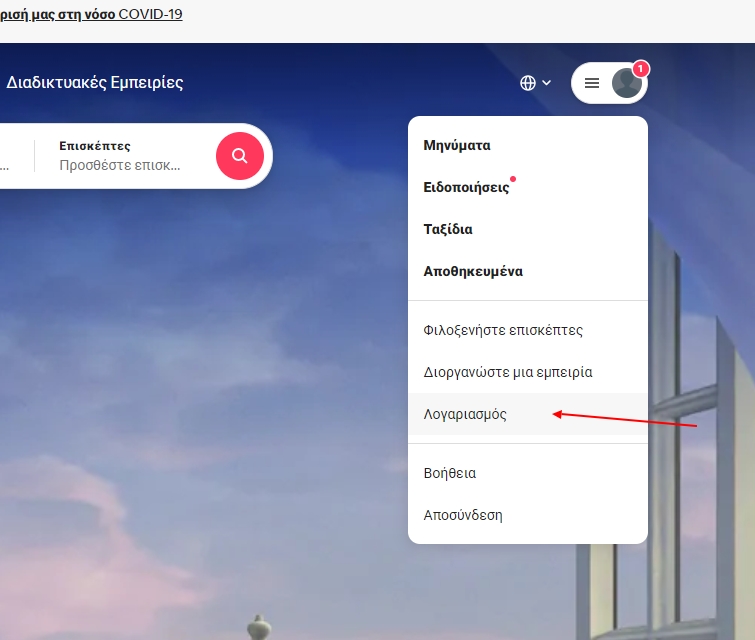Click the user profile avatar
Screen dimensions: 755x640
click(x=626, y=83)
